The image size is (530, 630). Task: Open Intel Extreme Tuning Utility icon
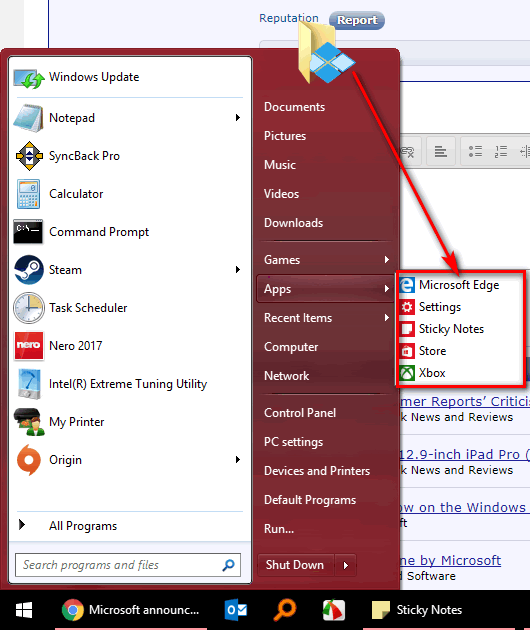tap(29, 384)
